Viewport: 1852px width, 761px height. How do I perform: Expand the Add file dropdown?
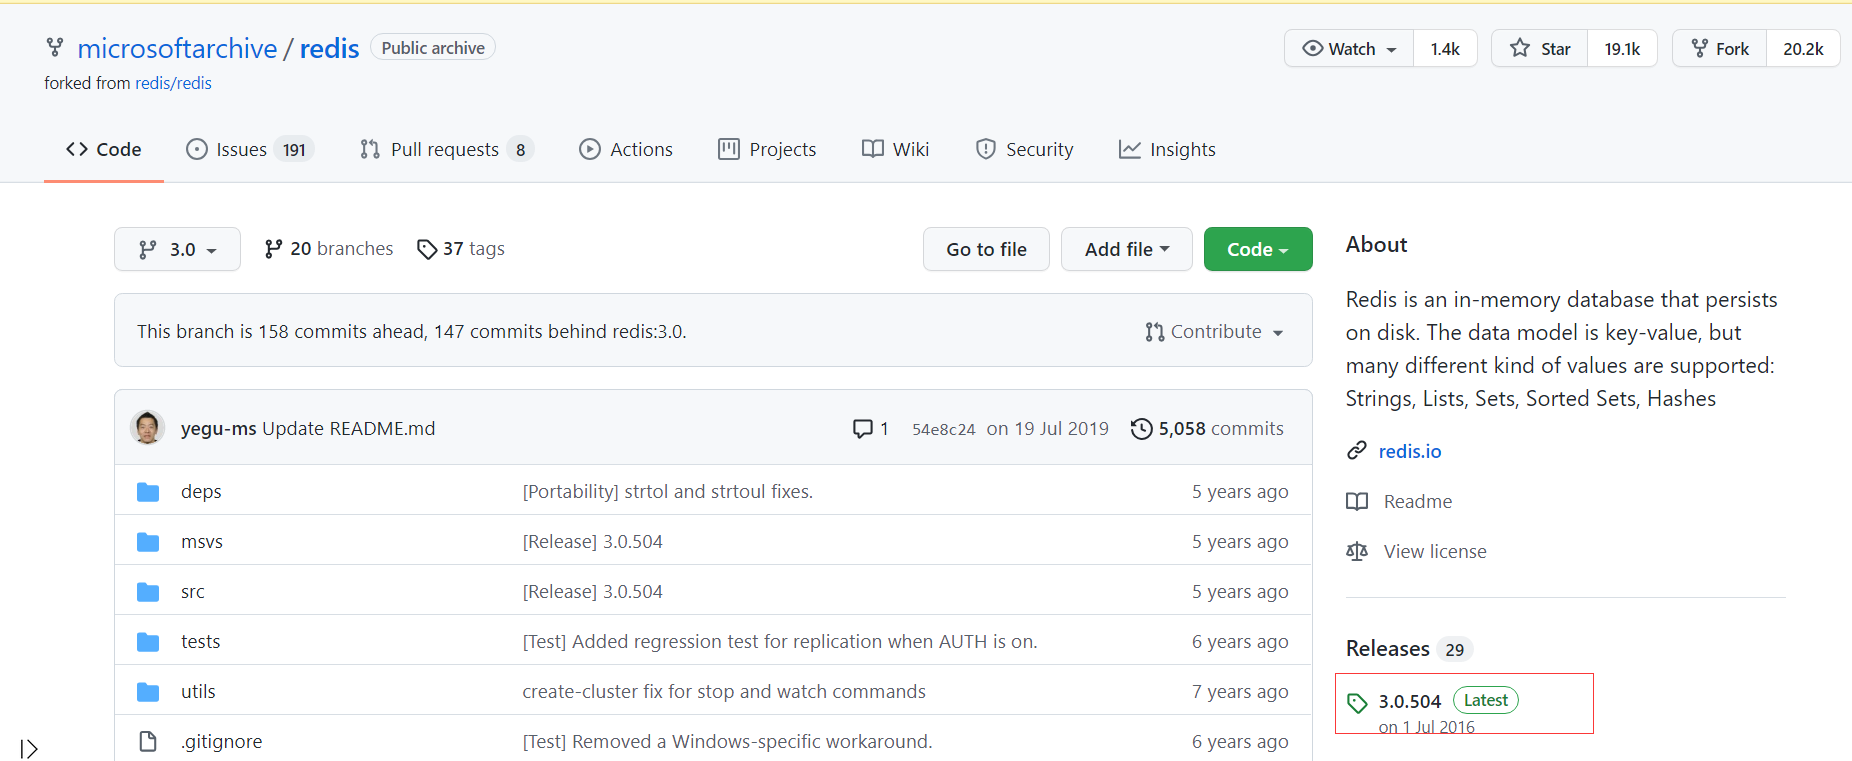(1126, 249)
